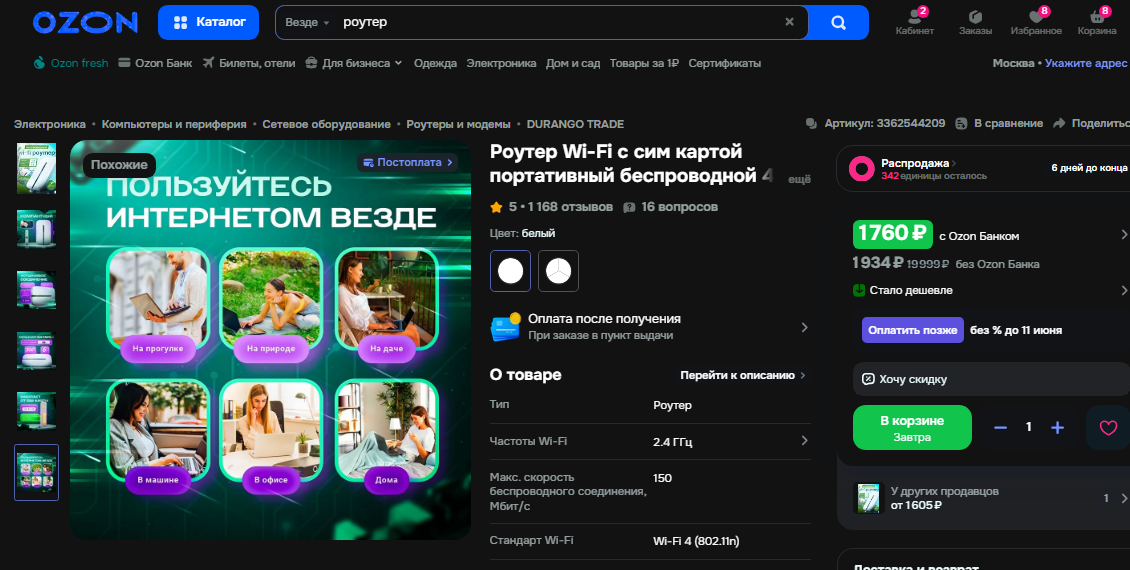Viewport: 1130px width, 570px height.
Task: Open the Корзина cart icon
Action: 1097,22
